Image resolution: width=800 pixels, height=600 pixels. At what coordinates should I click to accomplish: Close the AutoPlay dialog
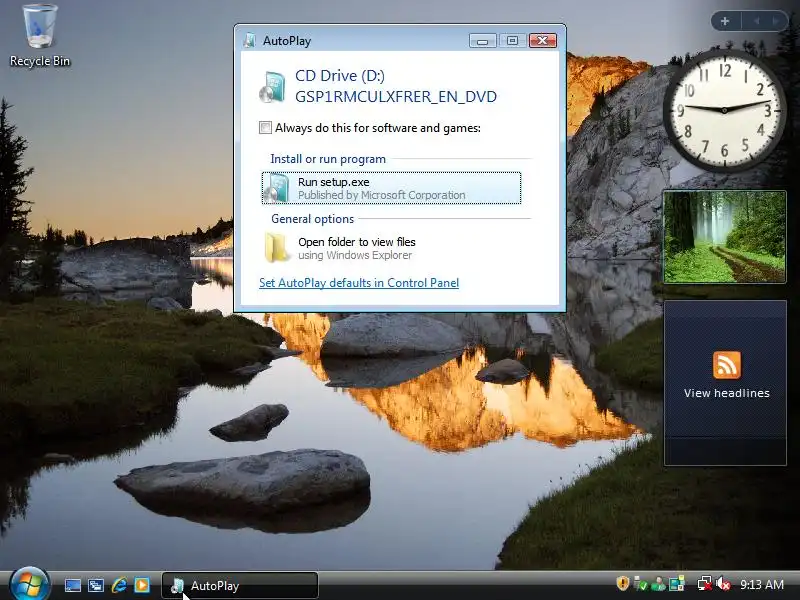[x=542, y=40]
